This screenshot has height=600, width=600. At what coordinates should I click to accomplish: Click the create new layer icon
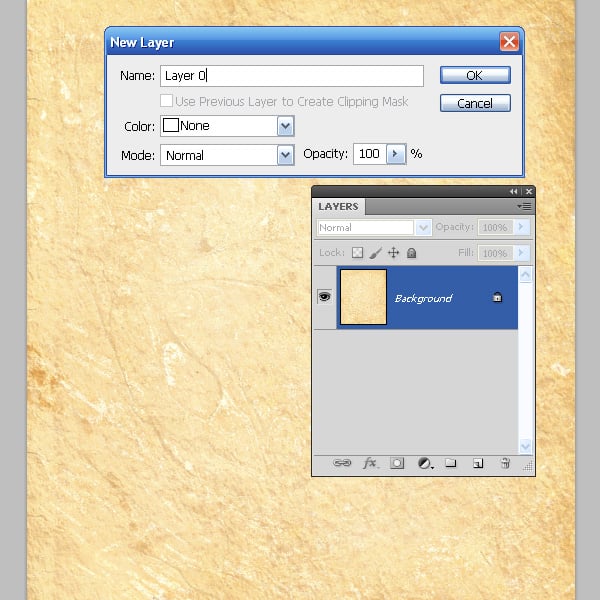point(478,464)
